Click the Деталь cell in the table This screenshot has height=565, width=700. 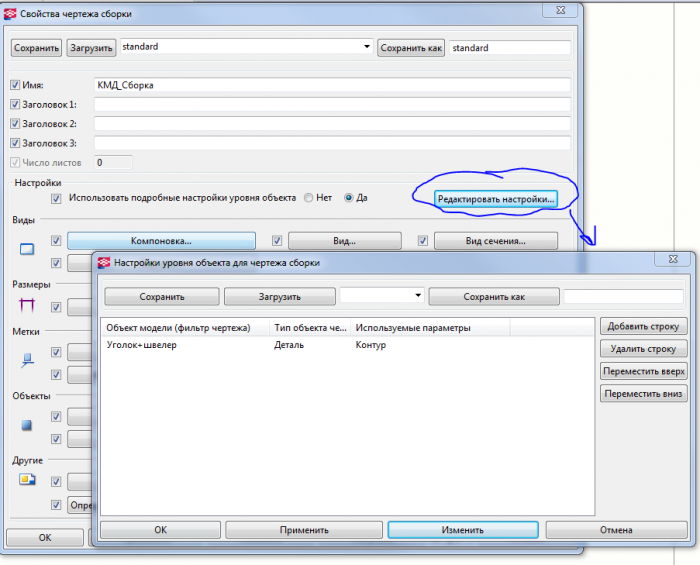tap(289, 345)
